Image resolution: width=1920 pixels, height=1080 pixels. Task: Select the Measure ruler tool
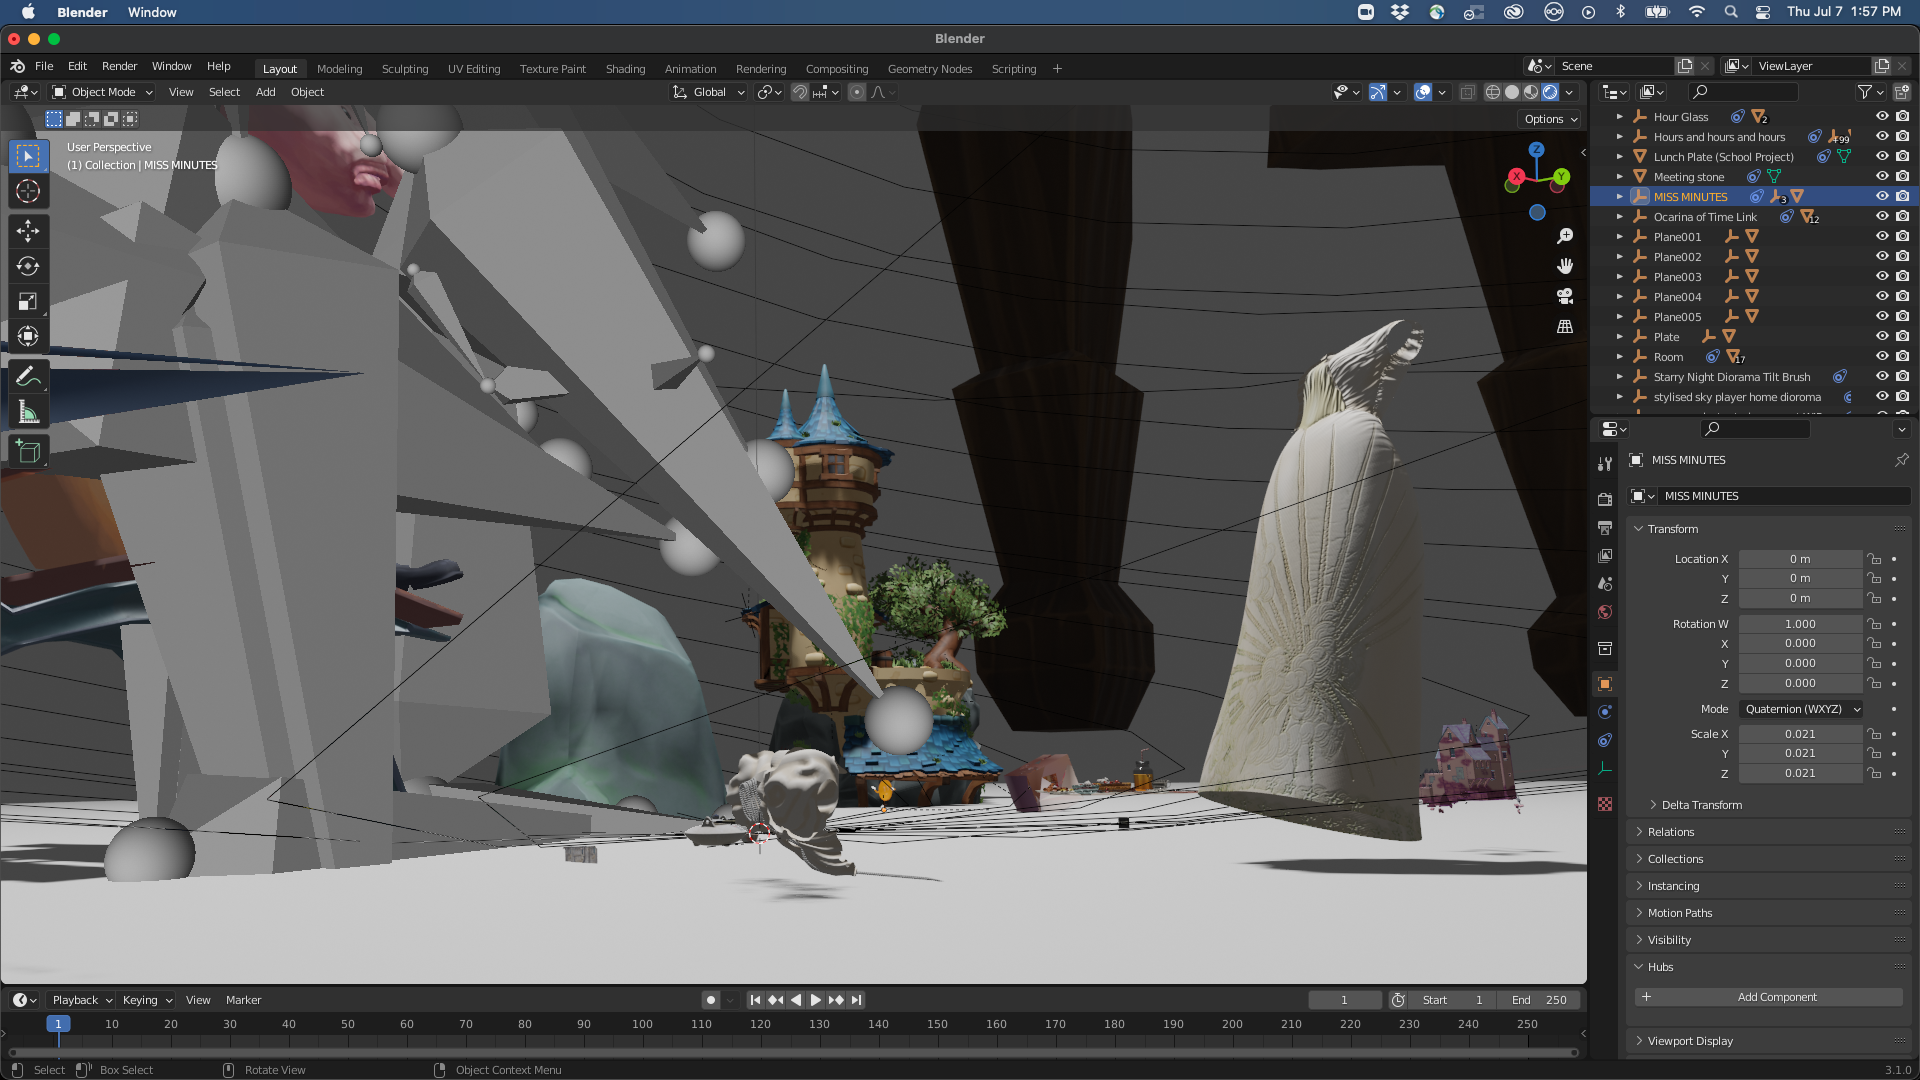pos(28,413)
